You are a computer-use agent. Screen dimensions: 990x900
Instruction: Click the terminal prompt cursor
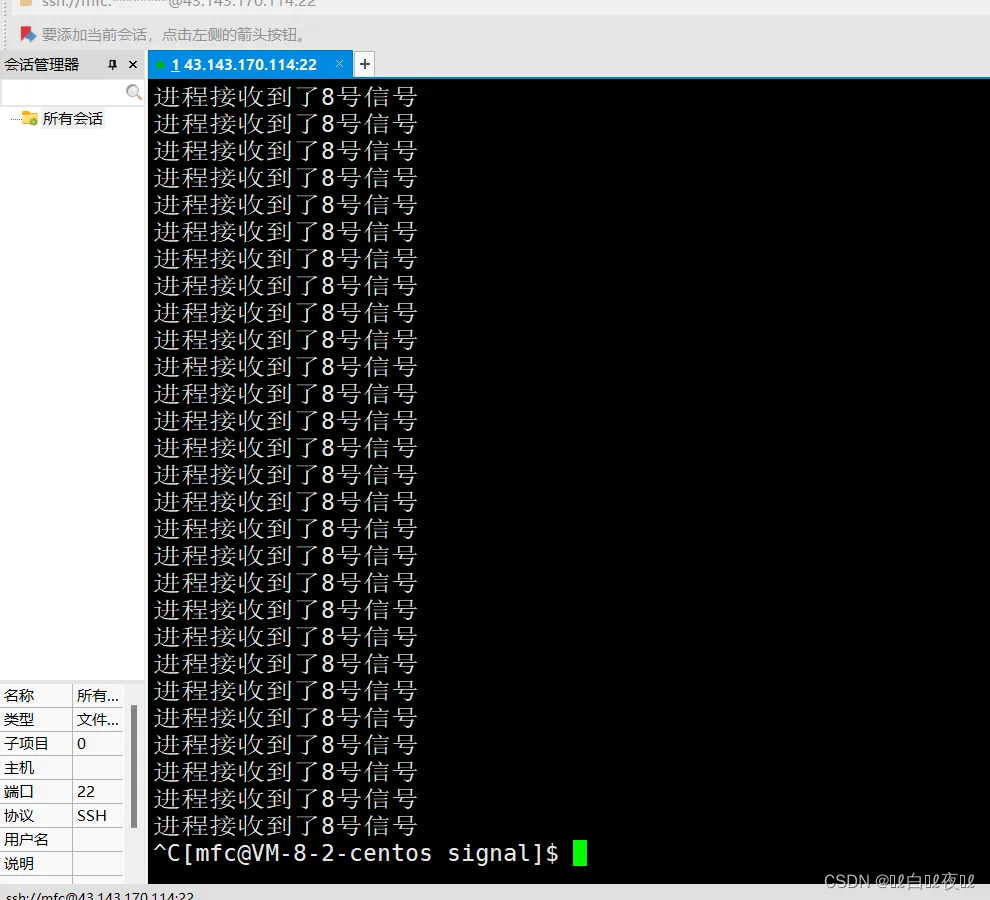tap(580, 853)
